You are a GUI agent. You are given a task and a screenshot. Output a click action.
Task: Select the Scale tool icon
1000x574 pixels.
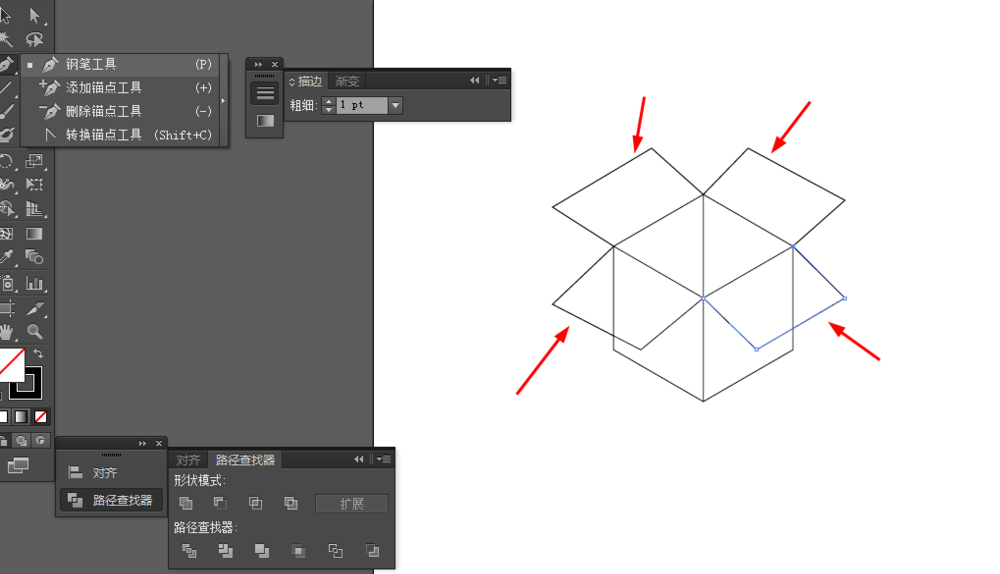(34, 160)
